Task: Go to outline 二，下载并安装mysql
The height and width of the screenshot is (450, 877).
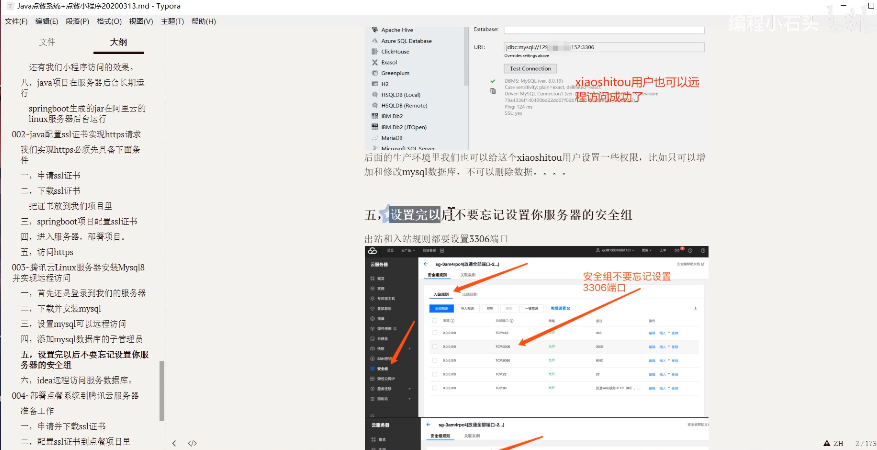Action: point(60,309)
